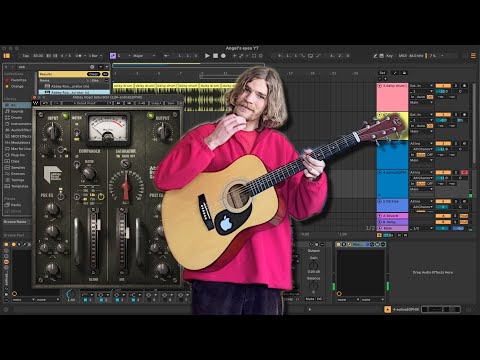The height and width of the screenshot is (360, 480).
Task: Open the orange dashboard icon at top left
Action: coord(7,56)
